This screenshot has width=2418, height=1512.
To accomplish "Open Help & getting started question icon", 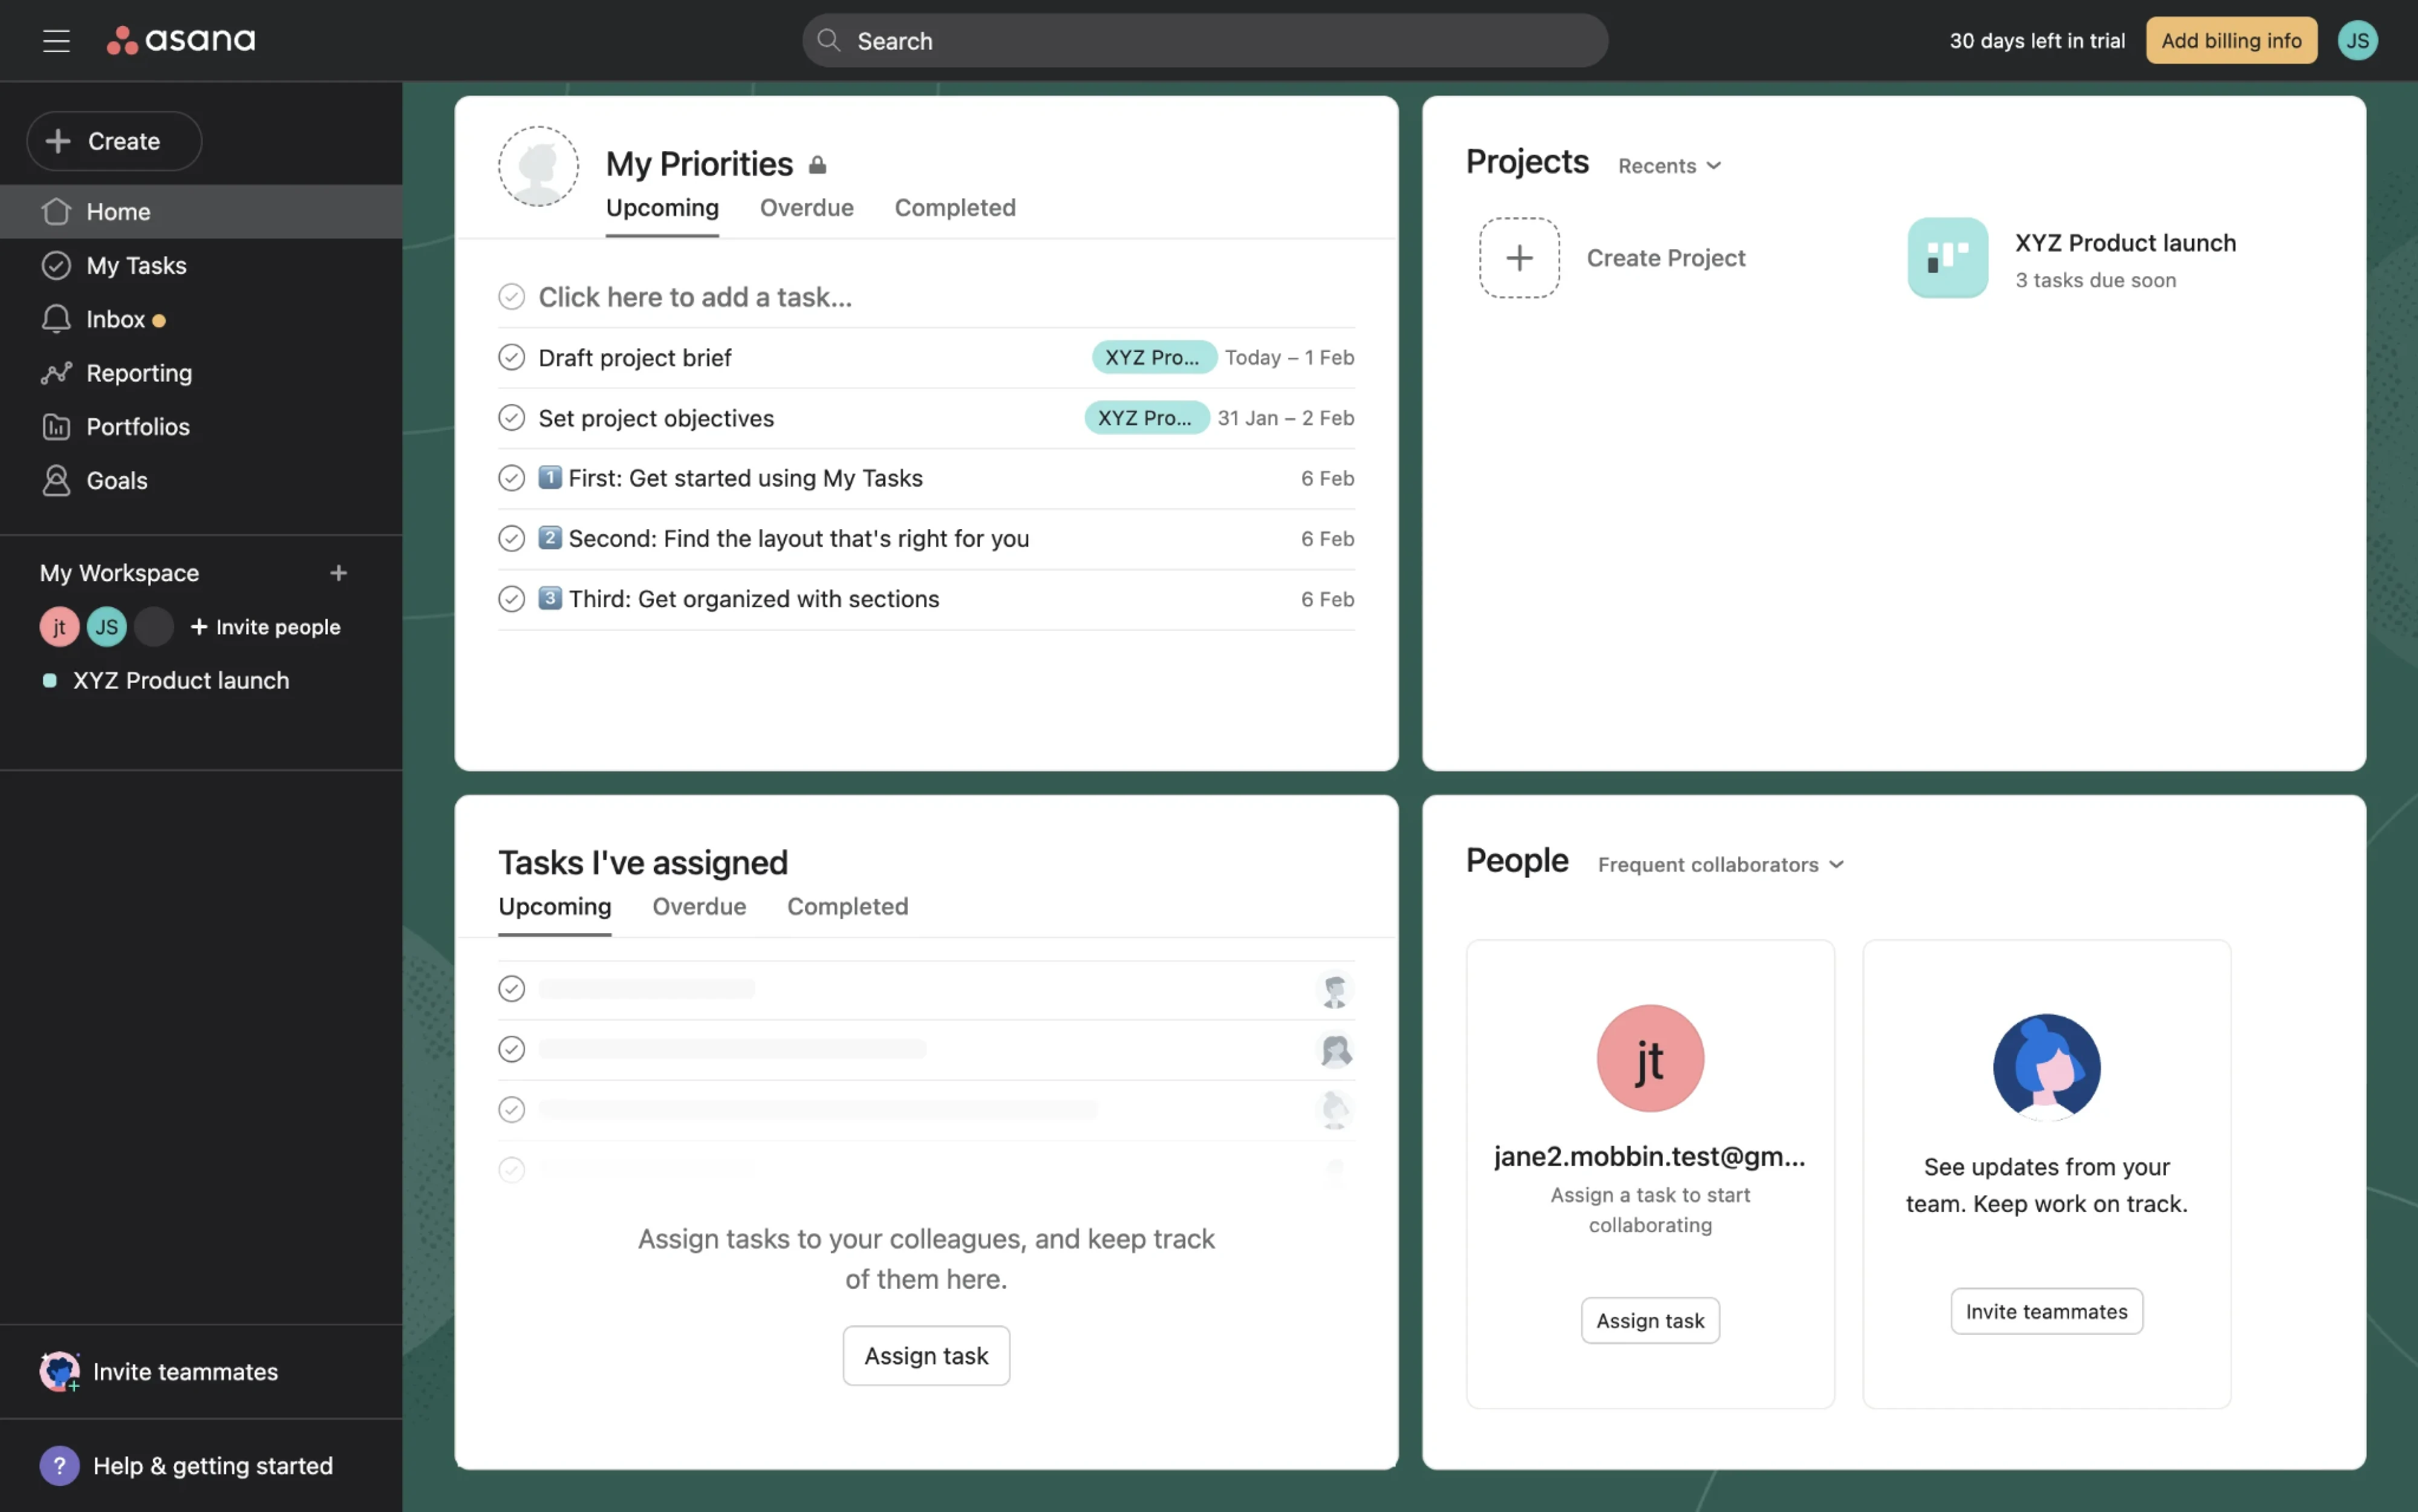I will click(59, 1465).
